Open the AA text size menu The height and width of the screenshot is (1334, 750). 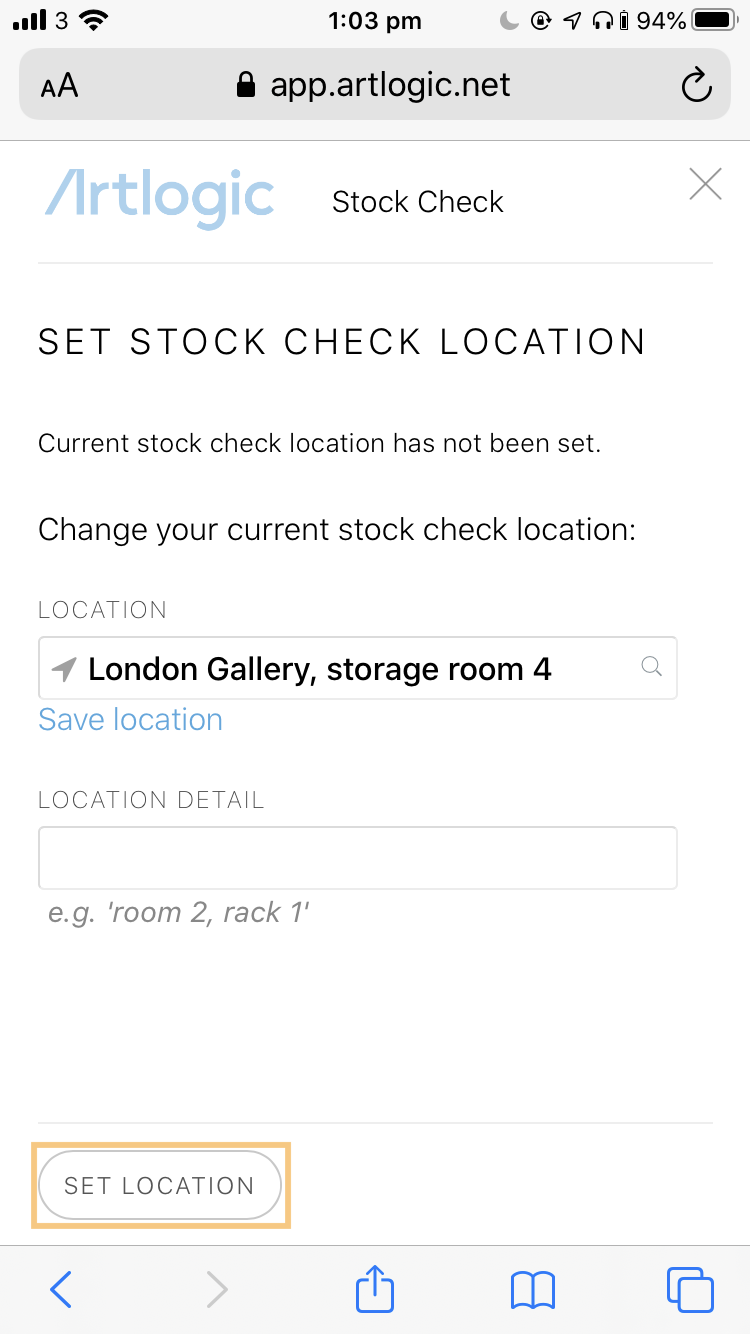click(59, 86)
